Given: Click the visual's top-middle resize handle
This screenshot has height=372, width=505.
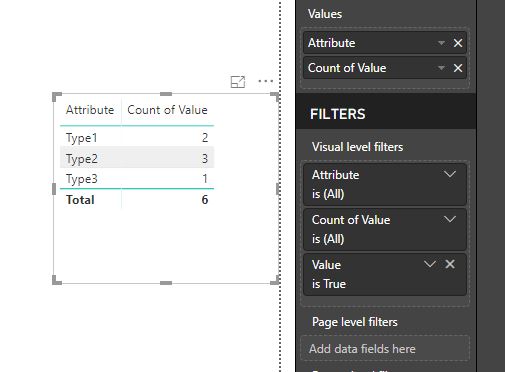Looking at the screenshot, I should point(166,94).
